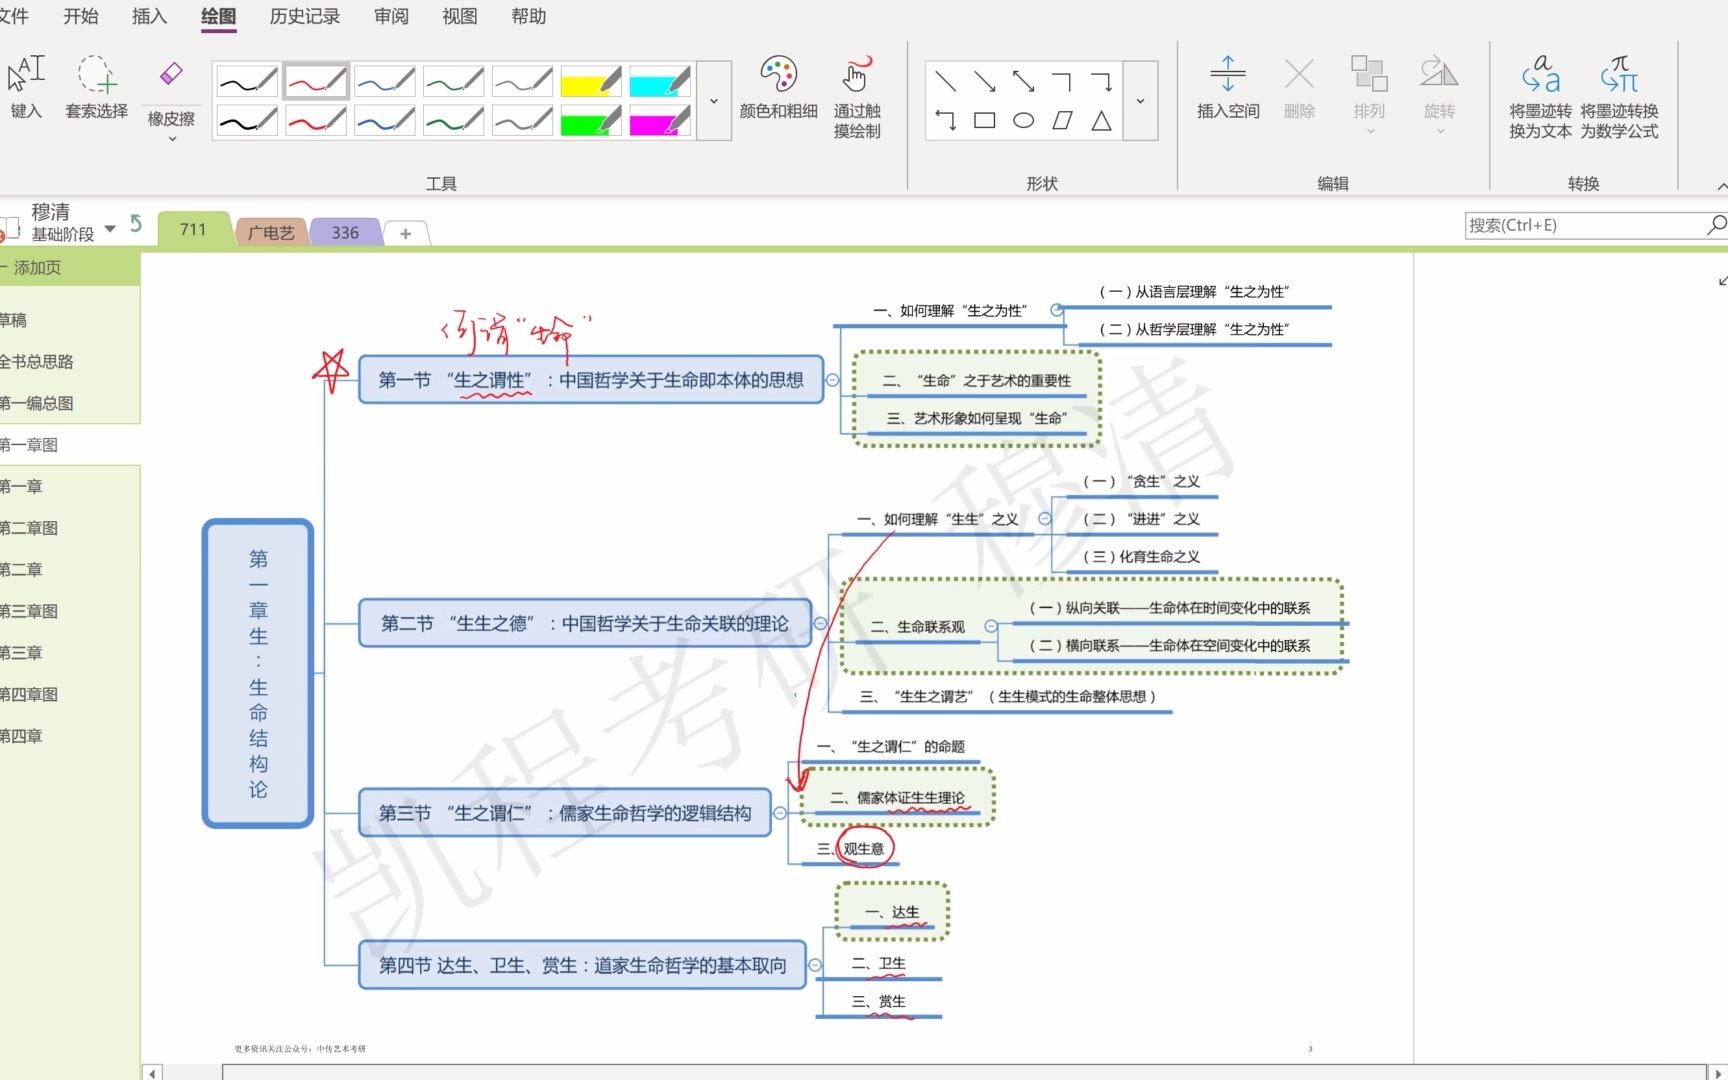The width and height of the screenshot is (1728, 1080).
Task: Click the notebook undo arrow icon
Action: [136, 225]
